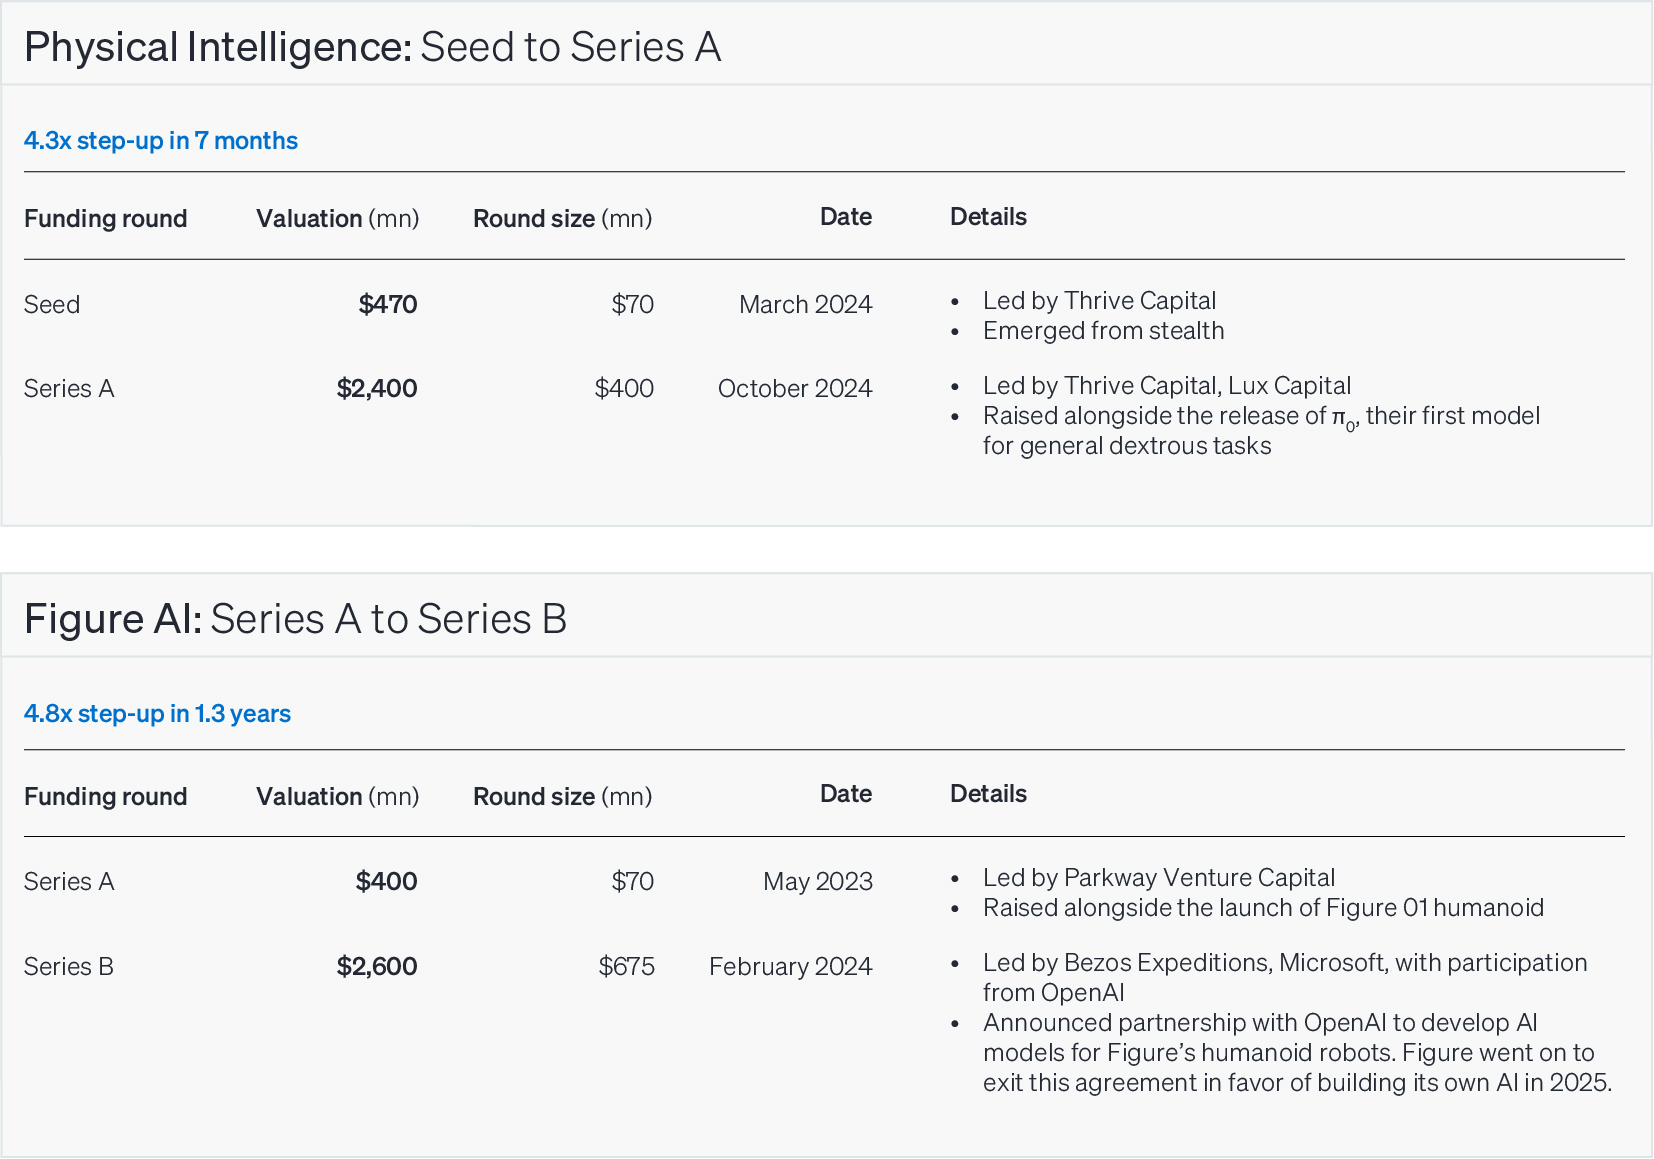The height and width of the screenshot is (1159, 1654).
Task: Select the Series B row label
Action: (69, 967)
